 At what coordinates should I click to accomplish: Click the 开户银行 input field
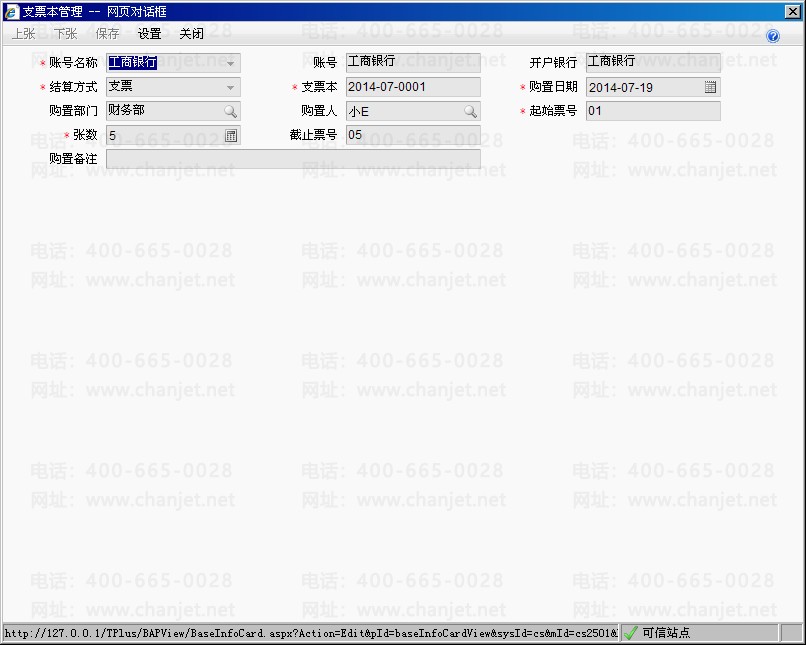click(653, 62)
